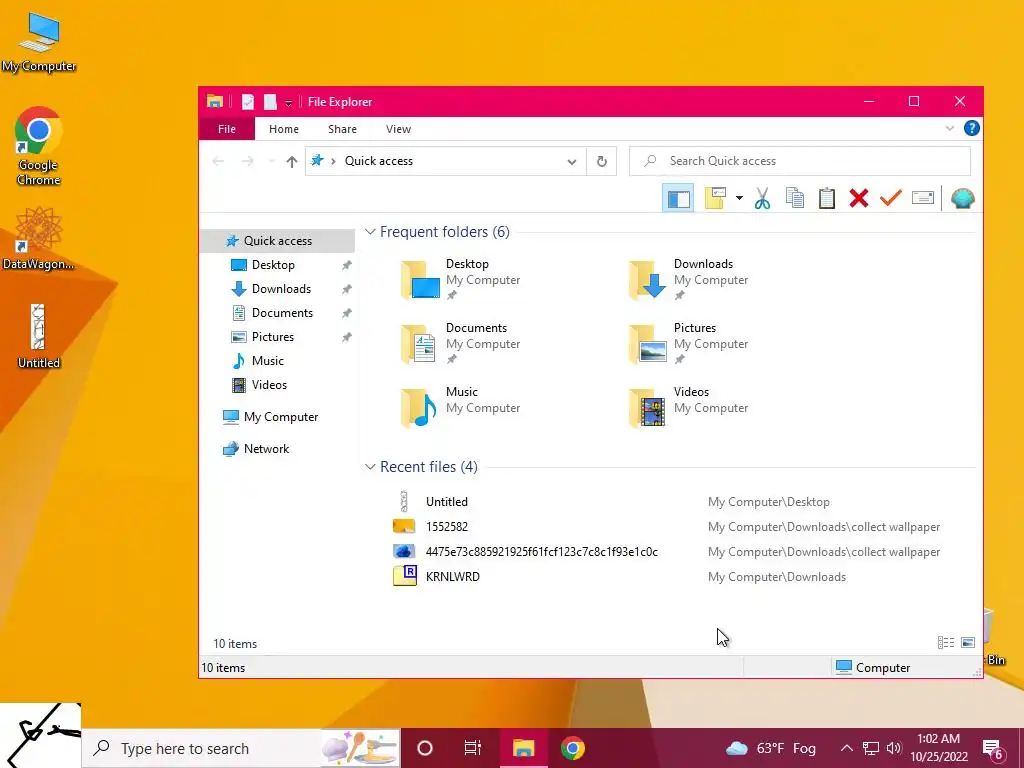Select Network in the navigation pane
Viewport: 1024px width, 768px height.
266,449
